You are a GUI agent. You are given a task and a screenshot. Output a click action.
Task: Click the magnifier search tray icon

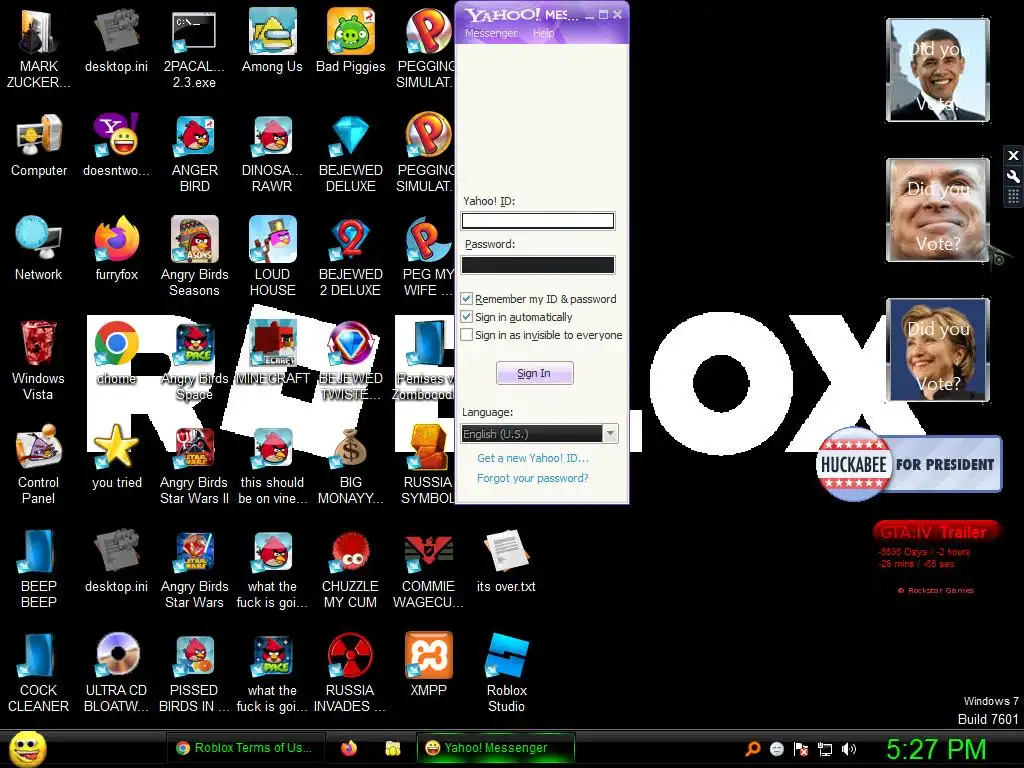coord(752,749)
